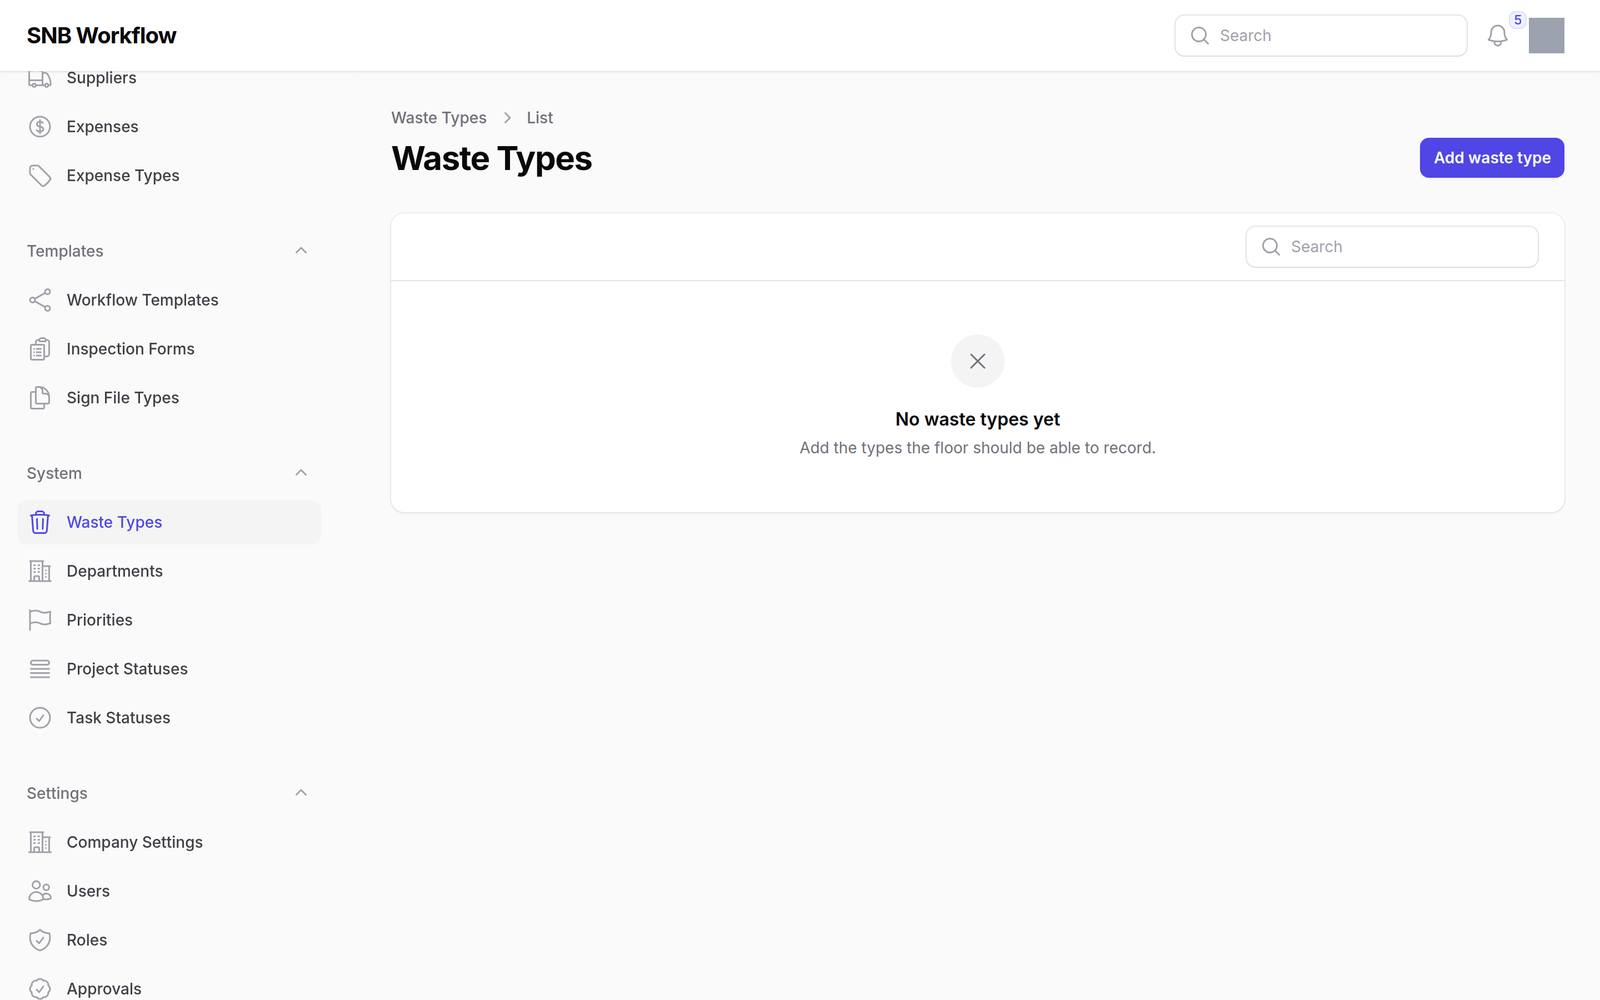The height and width of the screenshot is (1000, 1600).
Task: Click the Add waste type button
Action: pos(1491,158)
